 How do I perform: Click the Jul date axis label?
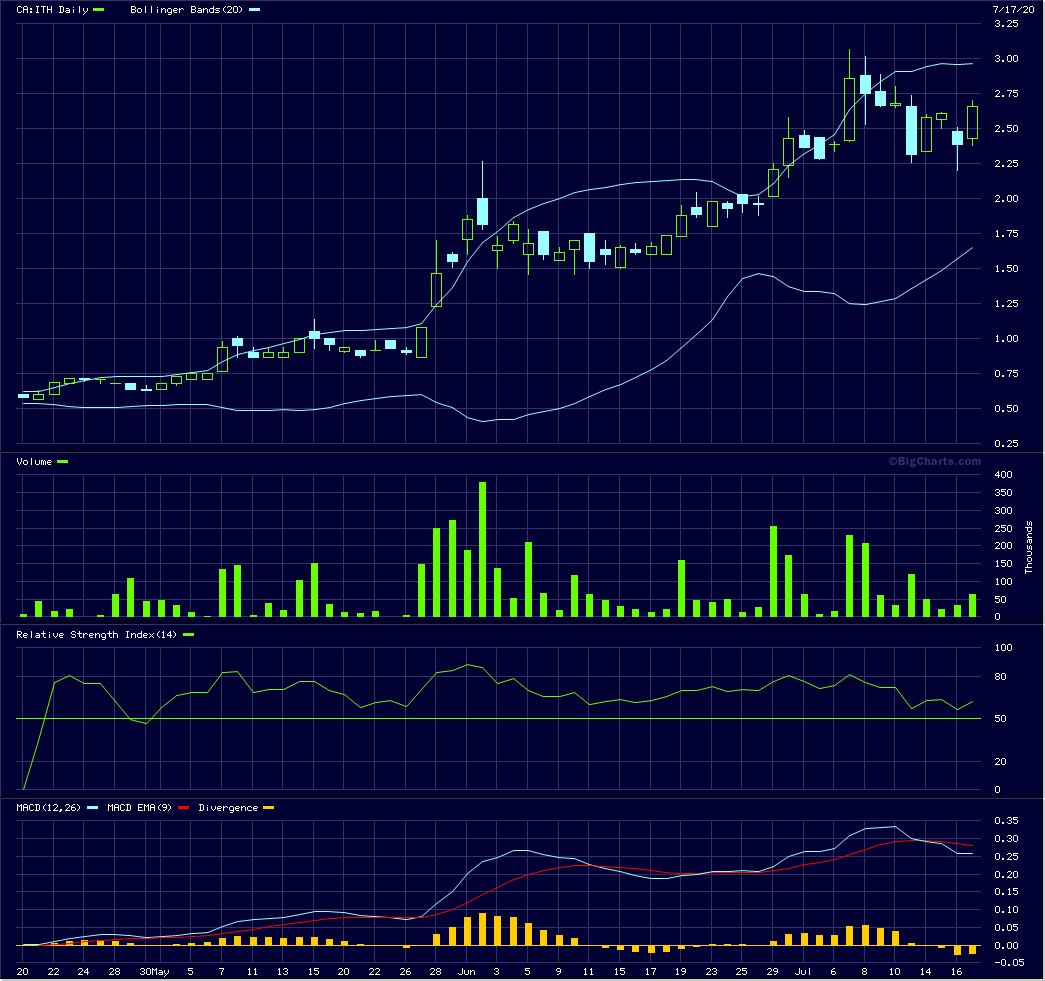(x=803, y=972)
